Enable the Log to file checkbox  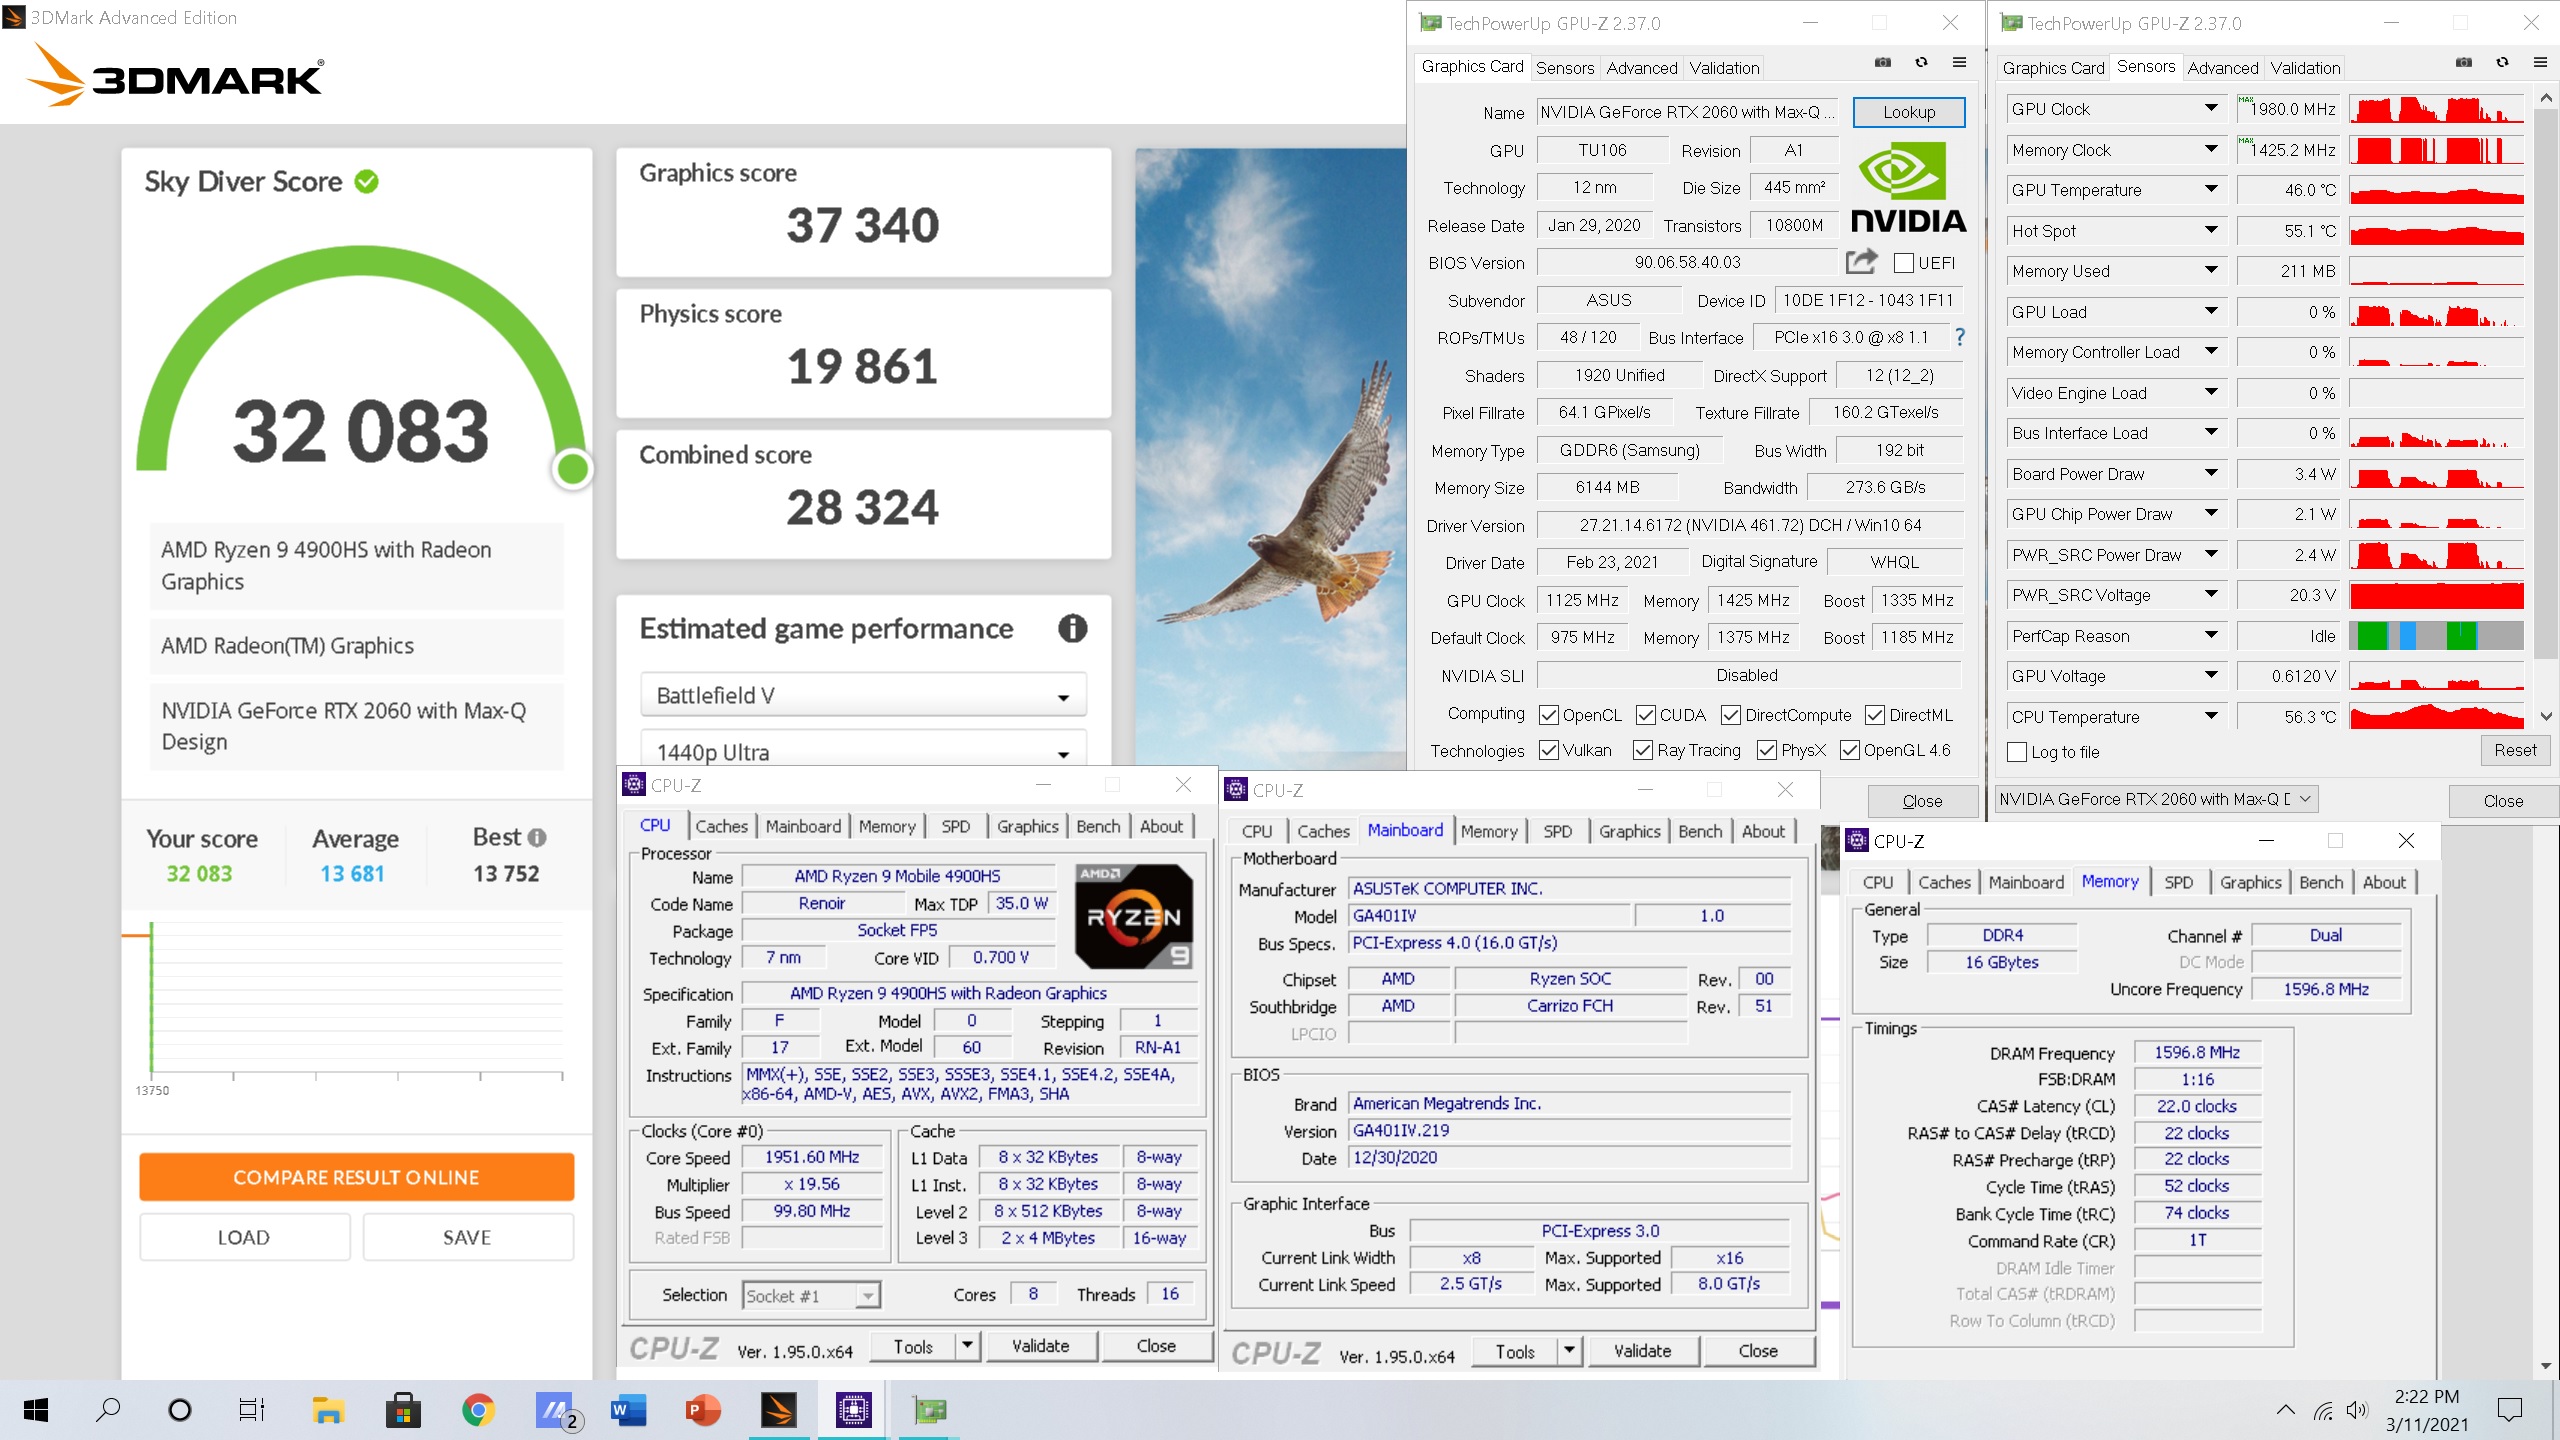[x=2017, y=752]
